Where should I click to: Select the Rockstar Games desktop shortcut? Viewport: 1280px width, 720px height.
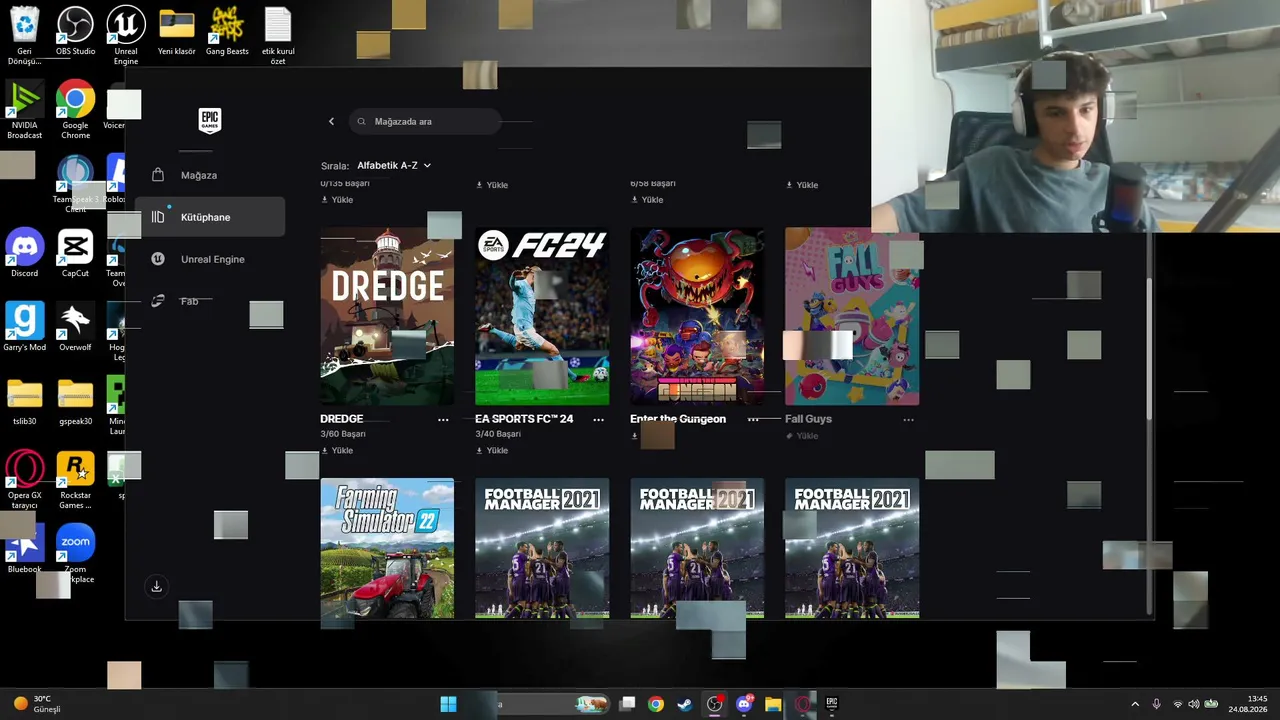point(75,480)
